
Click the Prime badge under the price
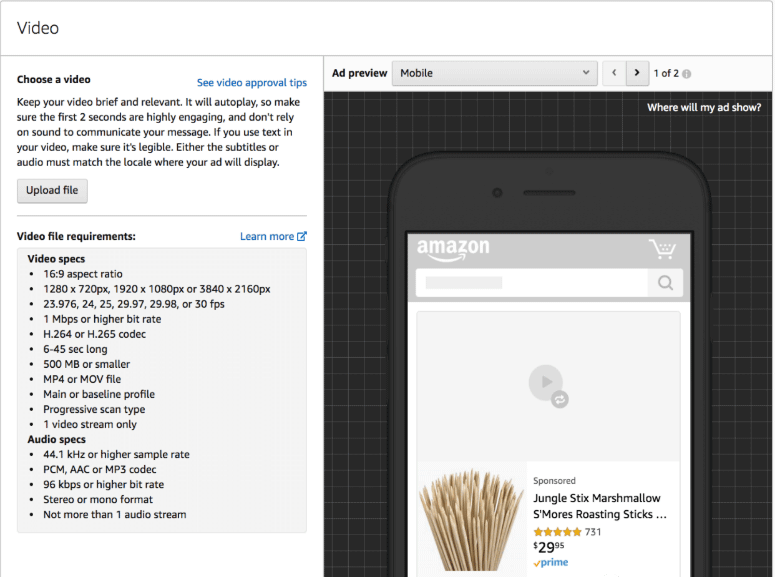click(551, 564)
